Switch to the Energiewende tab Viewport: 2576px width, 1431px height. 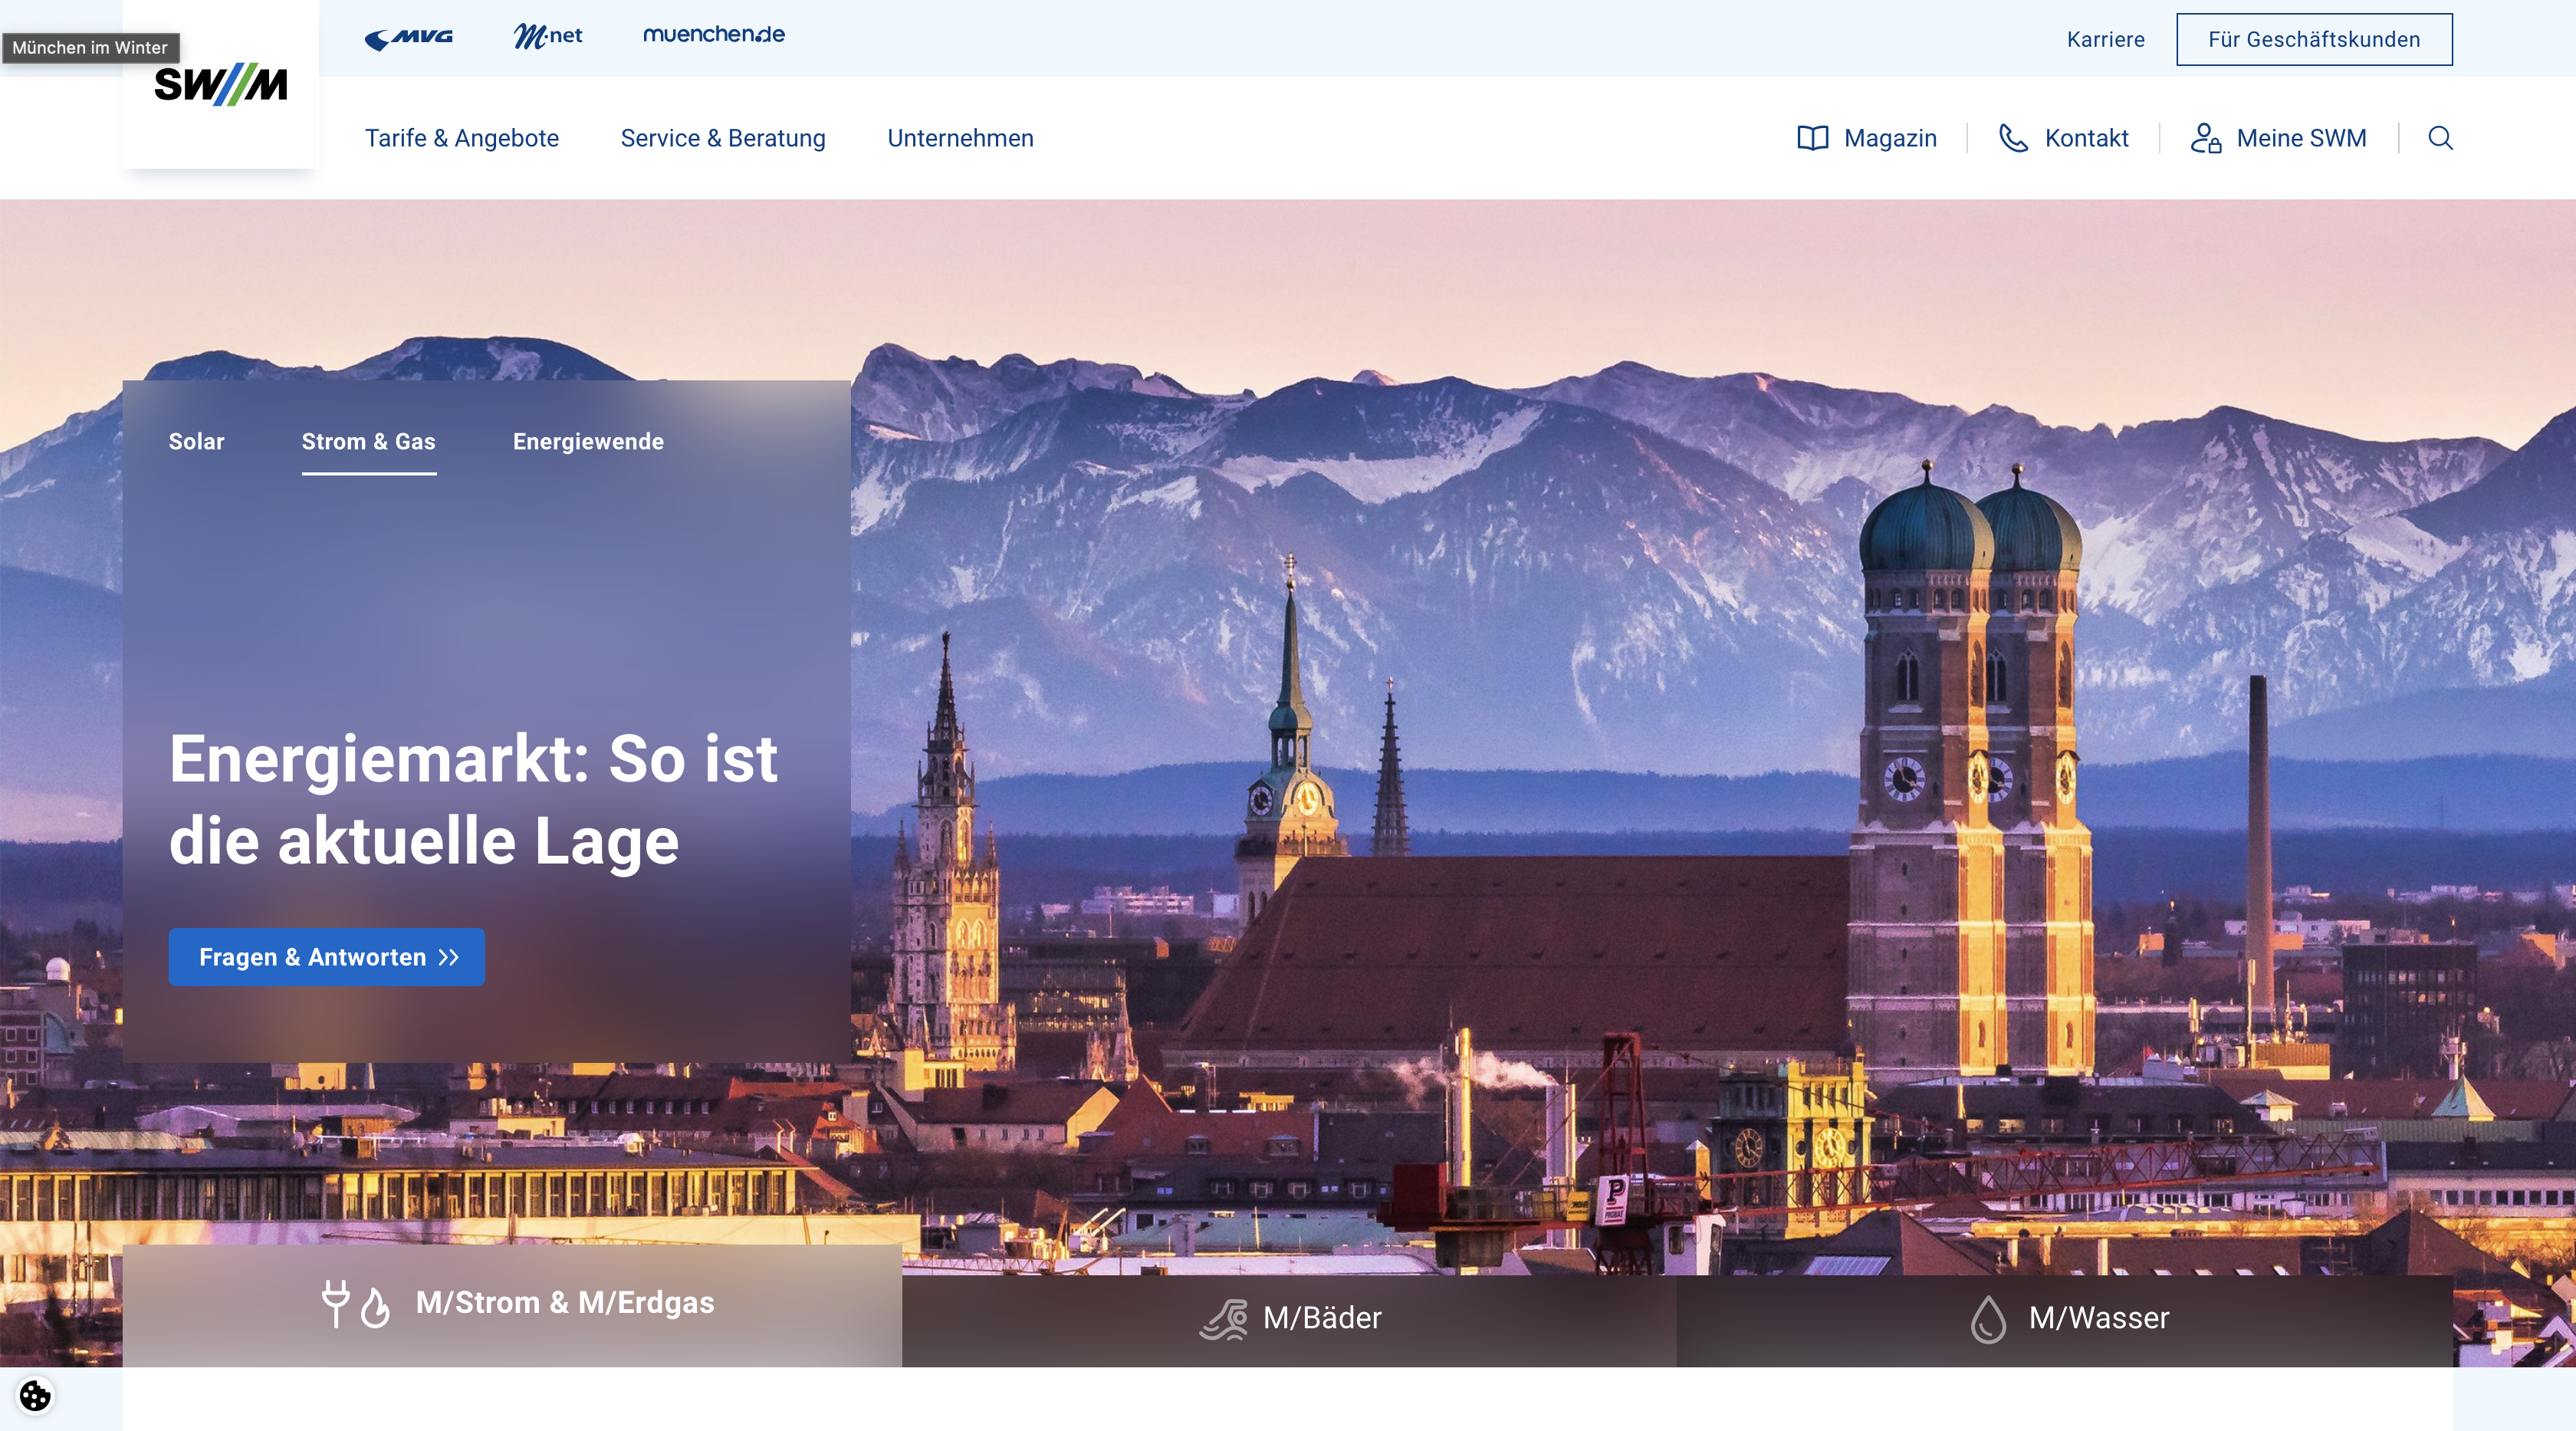pyautogui.click(x=588, y=441)
